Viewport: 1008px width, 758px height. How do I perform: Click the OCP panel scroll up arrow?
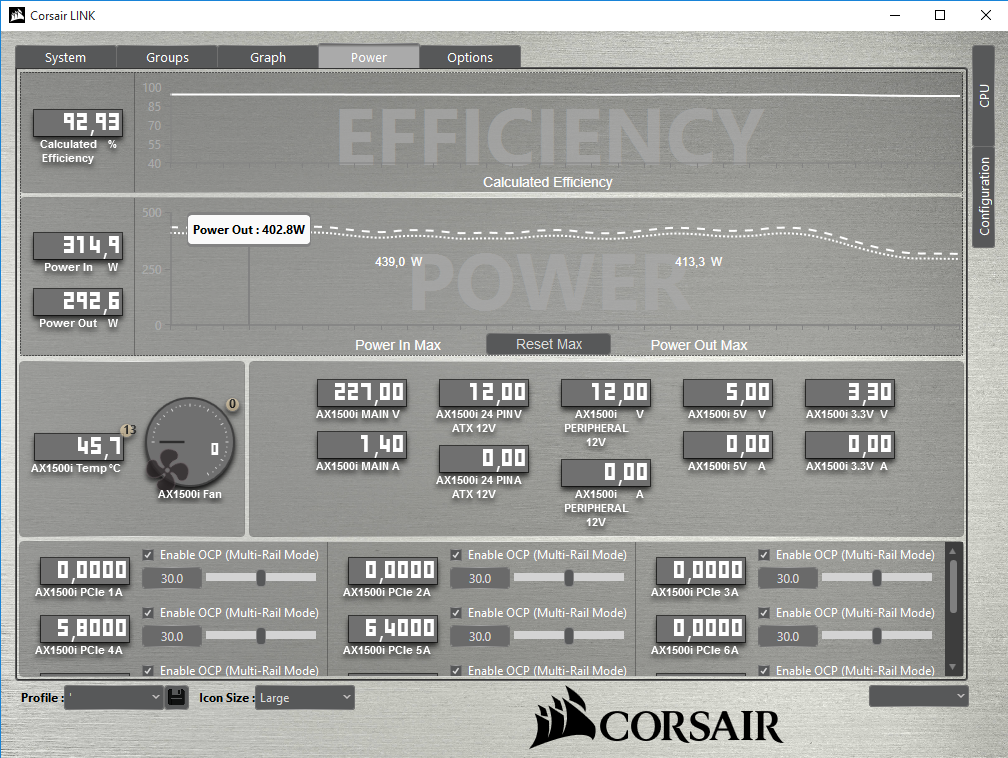(953, 551)
